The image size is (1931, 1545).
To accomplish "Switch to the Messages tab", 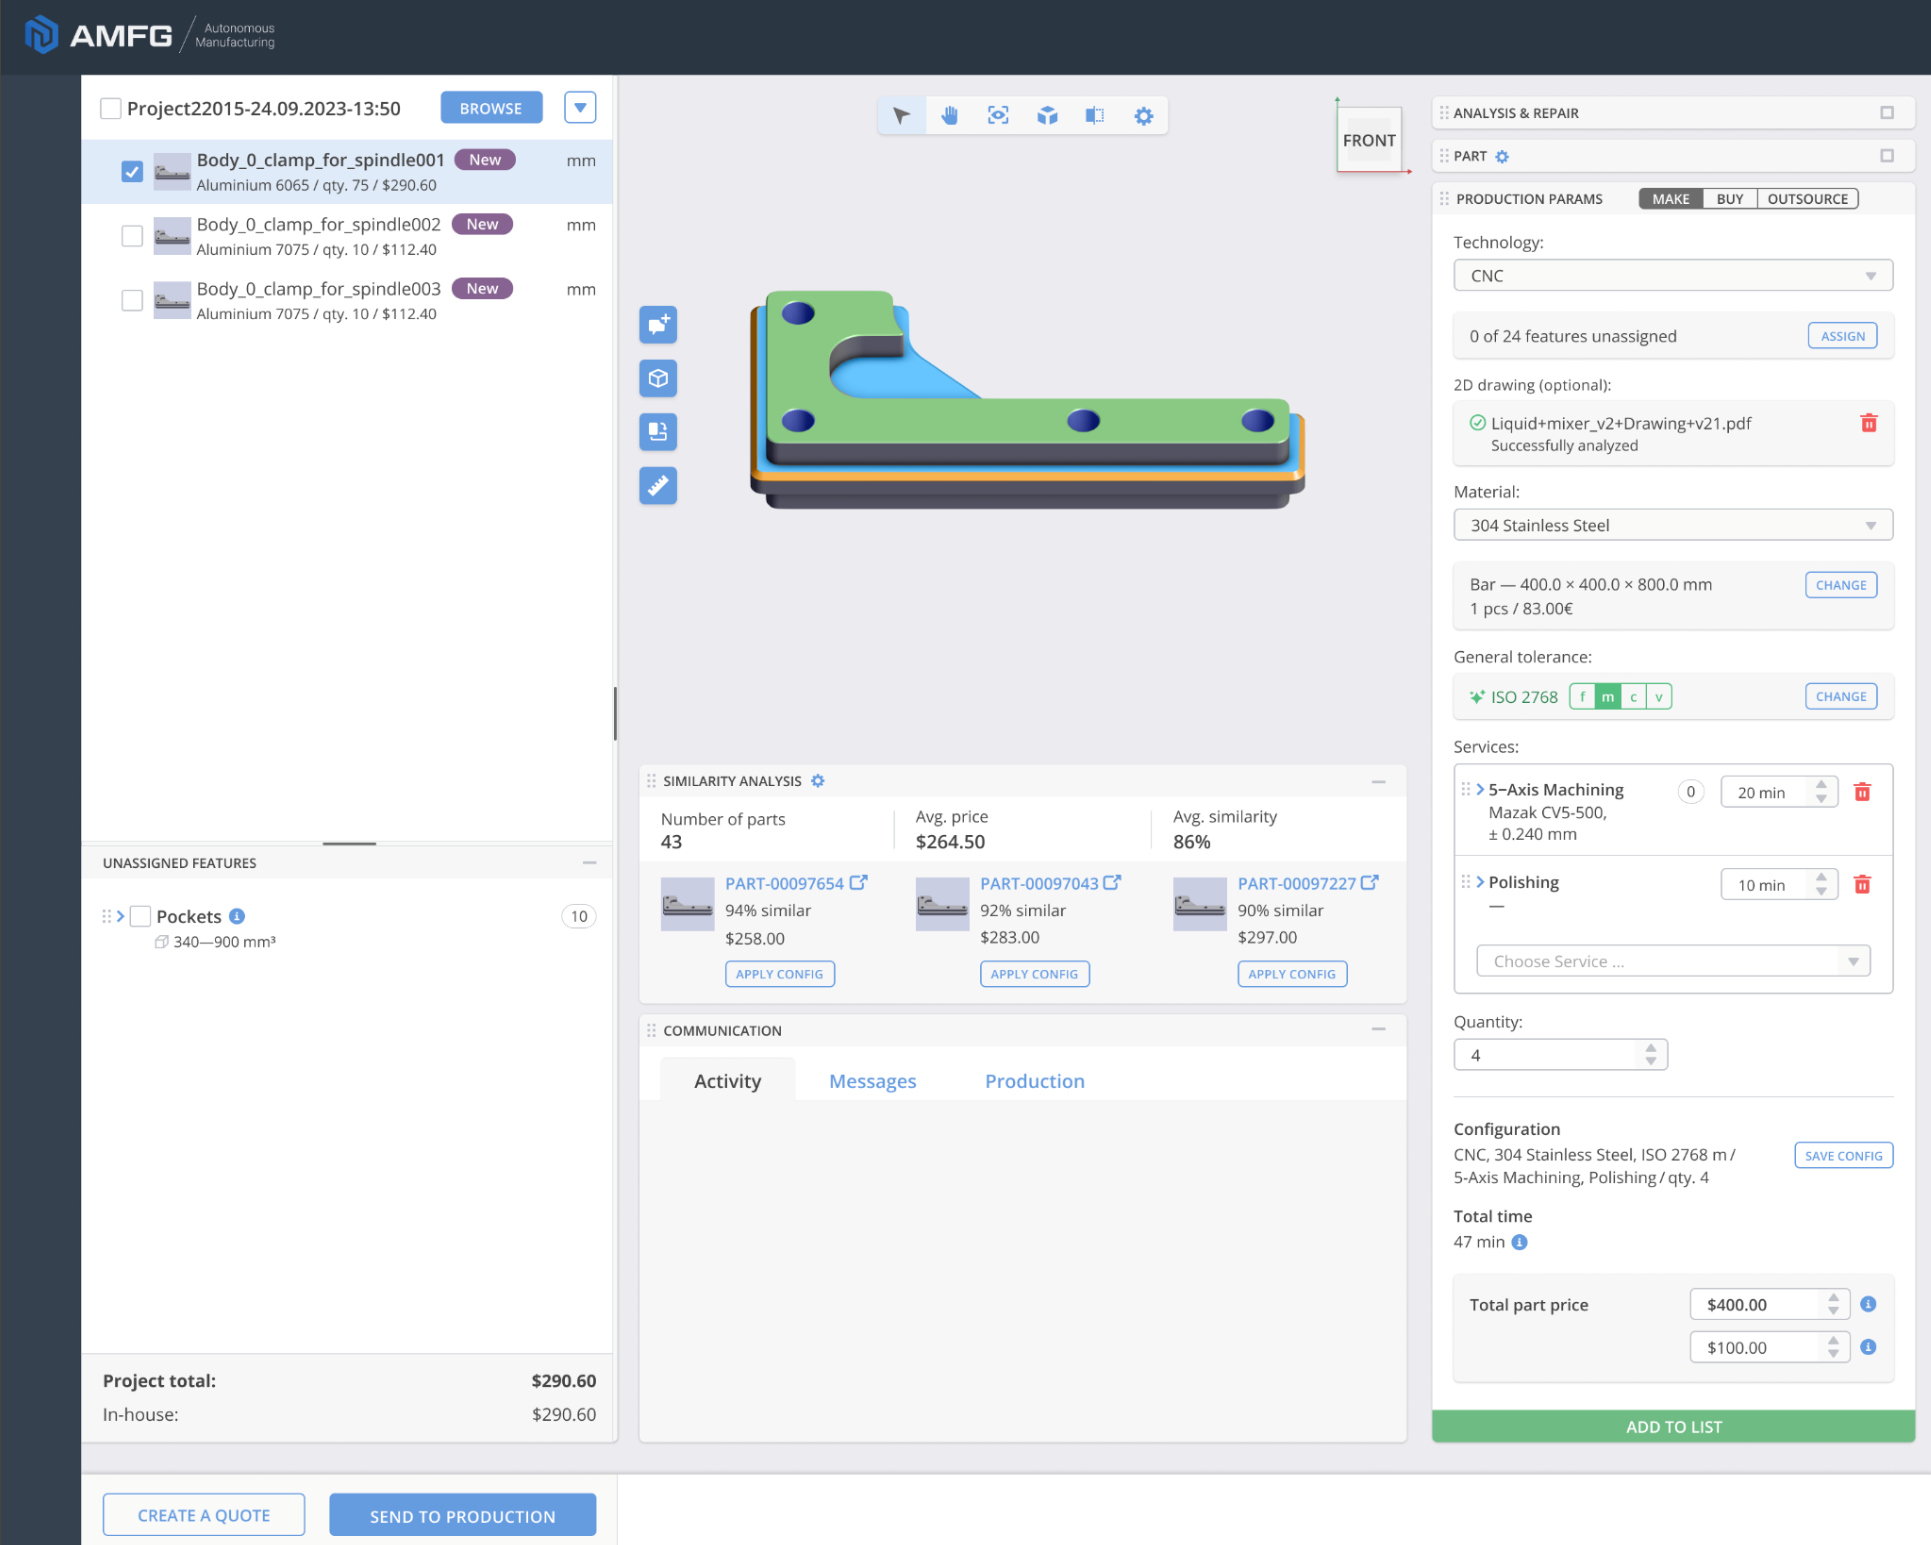I will pos(871,1081).
